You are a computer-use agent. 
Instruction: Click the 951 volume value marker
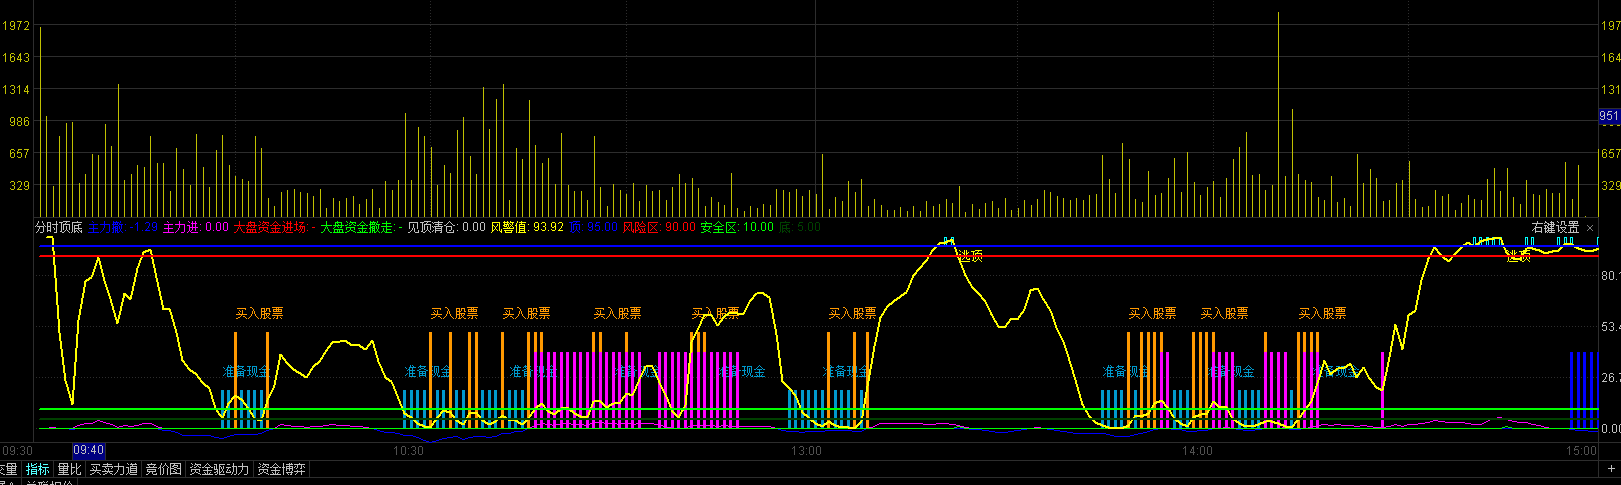[x=1609, y=116]
